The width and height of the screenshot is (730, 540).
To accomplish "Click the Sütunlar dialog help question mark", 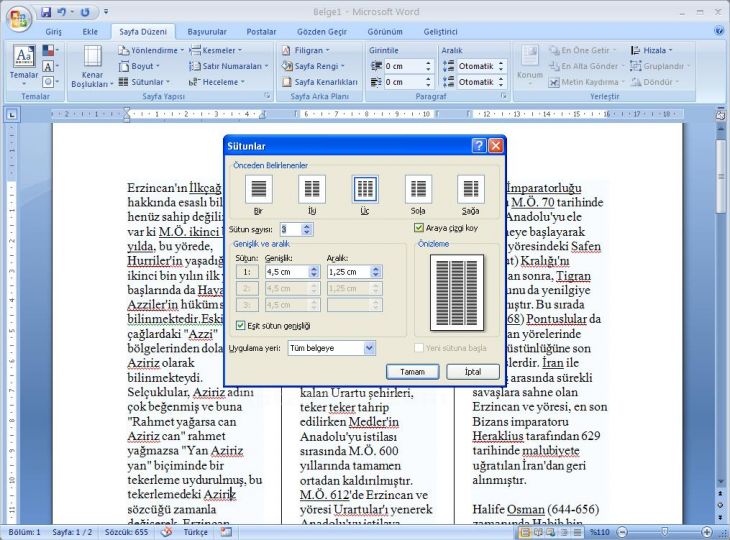I will pos(479,146).
